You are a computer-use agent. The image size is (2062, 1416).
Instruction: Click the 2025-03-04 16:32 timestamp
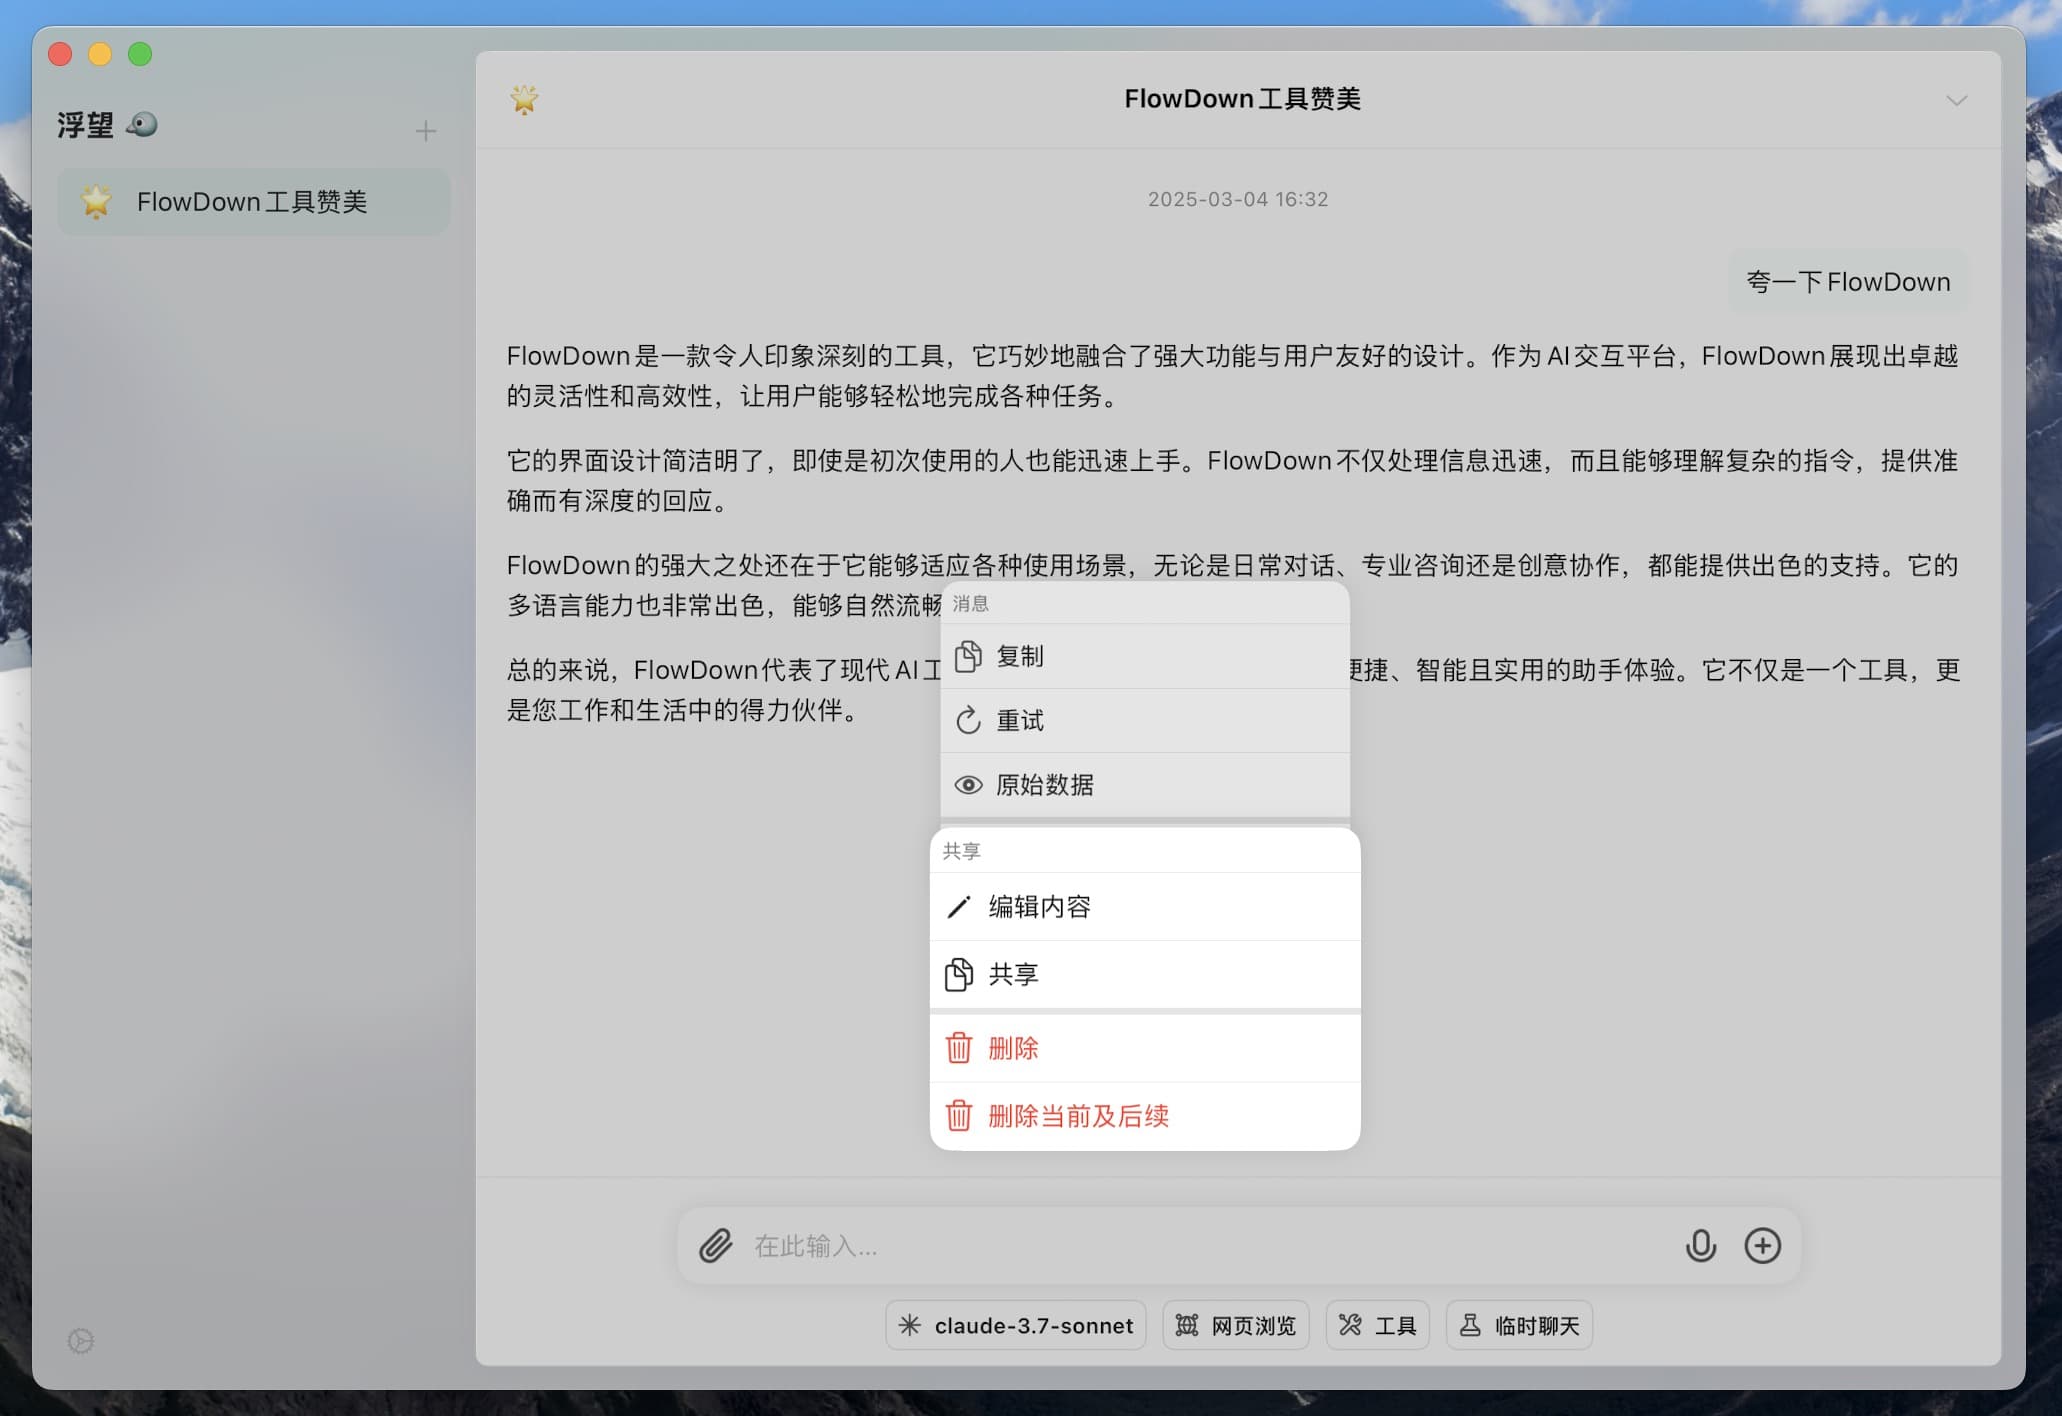coord(1238,199)
